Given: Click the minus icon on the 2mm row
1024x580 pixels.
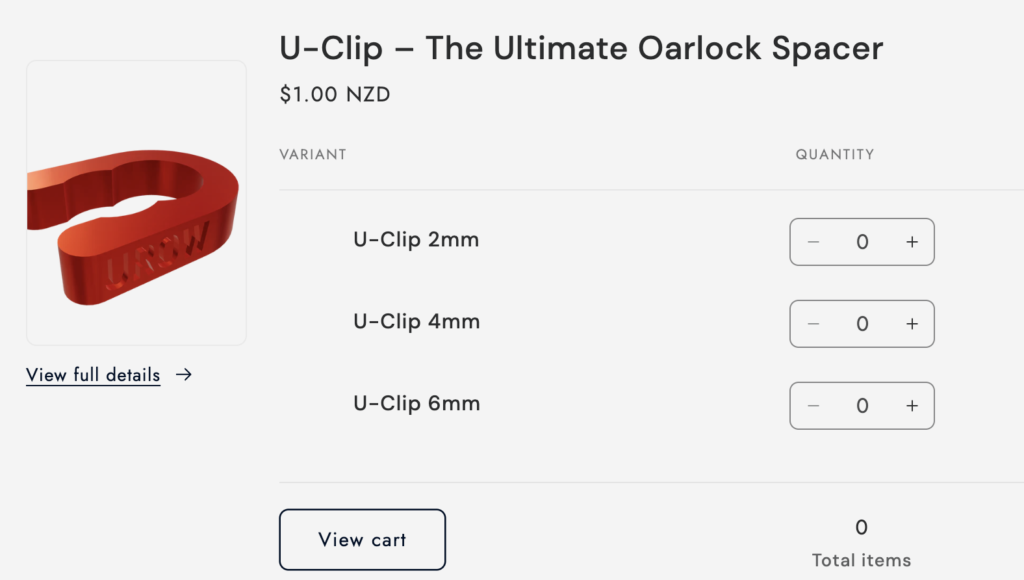Looking at the screenshot, I should point(813,241).
